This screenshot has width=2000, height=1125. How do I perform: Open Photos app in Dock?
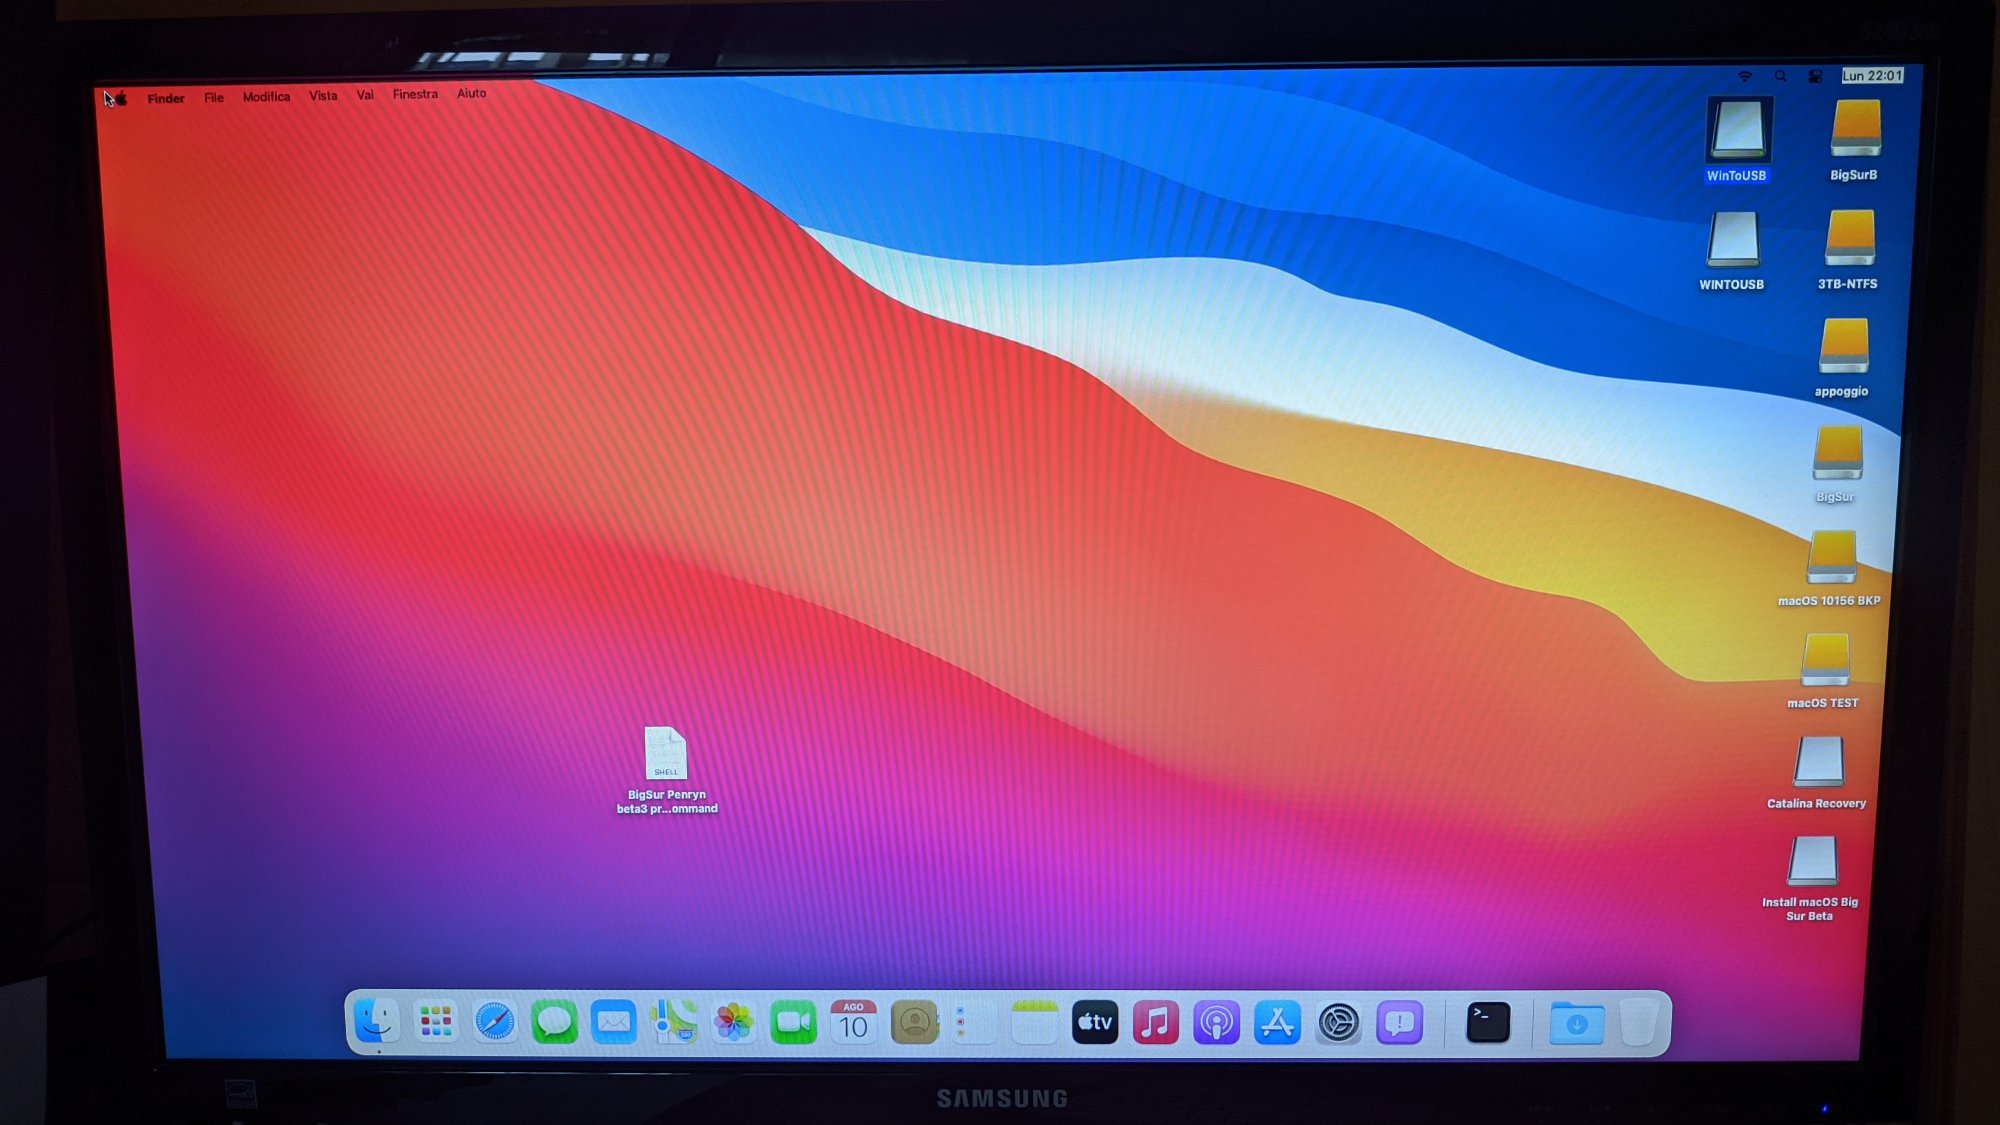pos(733,1023)
